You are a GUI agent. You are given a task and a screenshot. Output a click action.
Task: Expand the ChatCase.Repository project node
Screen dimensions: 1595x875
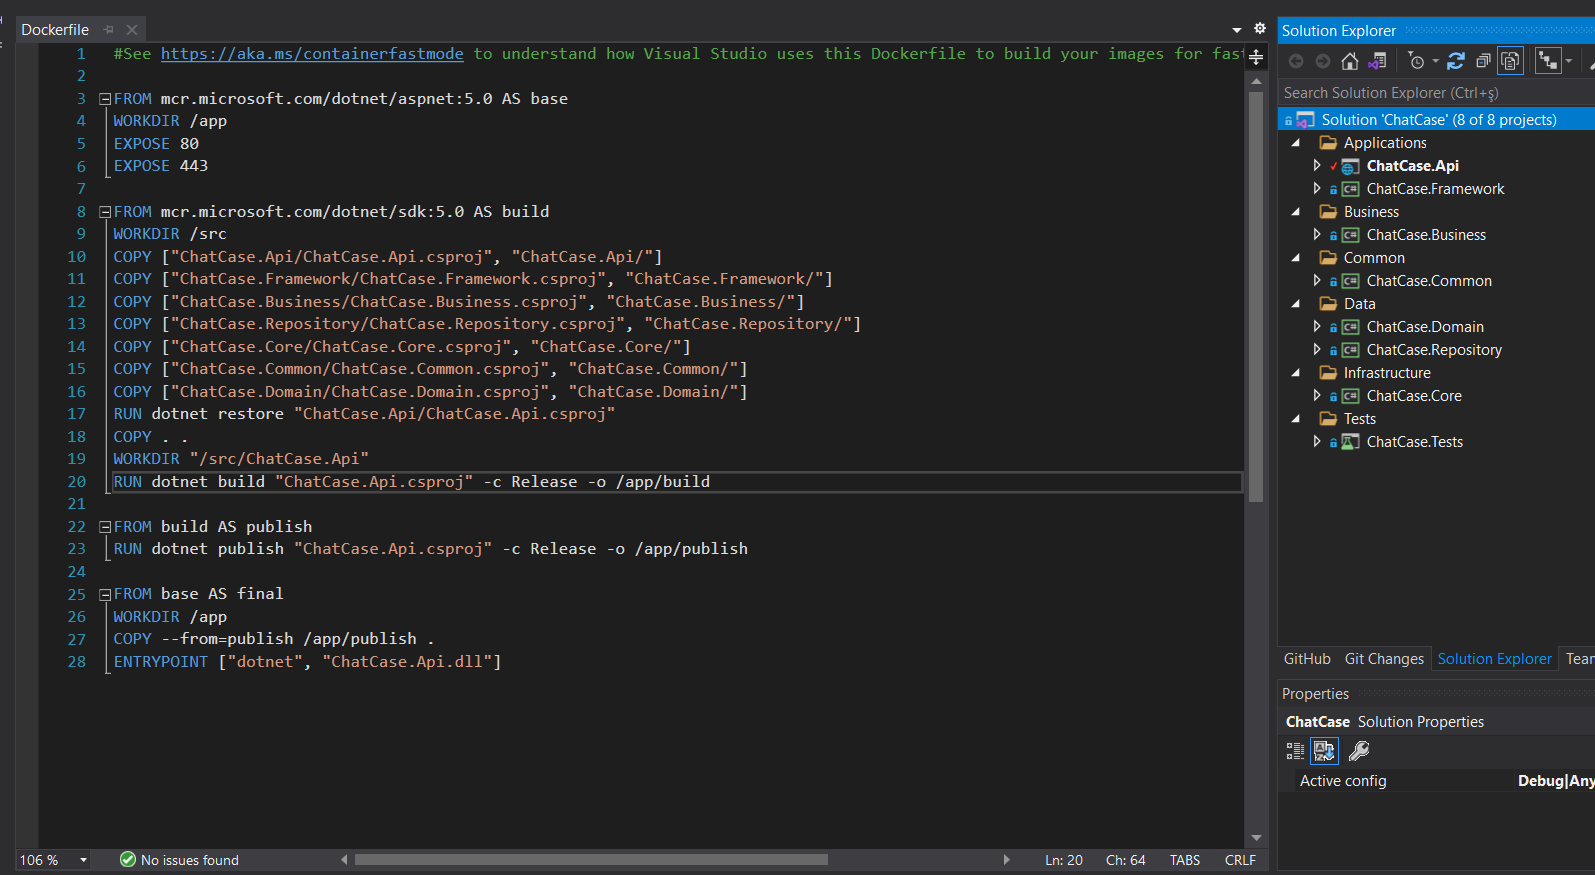tap(1317, 350)
